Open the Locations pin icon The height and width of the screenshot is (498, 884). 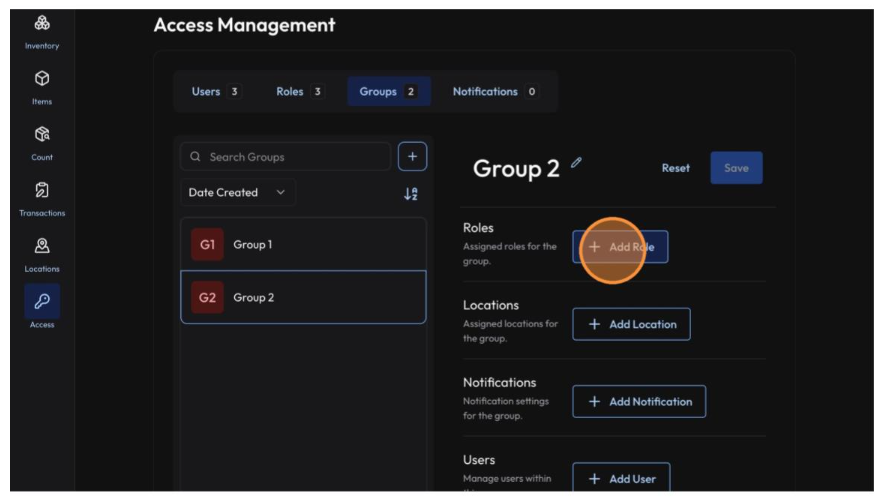(x=42, y=246)
